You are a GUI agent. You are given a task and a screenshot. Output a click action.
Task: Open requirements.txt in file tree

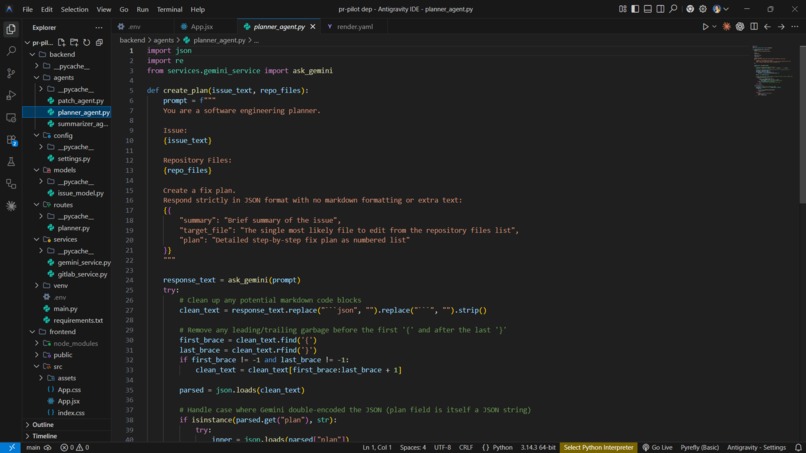tap(78, 320)
